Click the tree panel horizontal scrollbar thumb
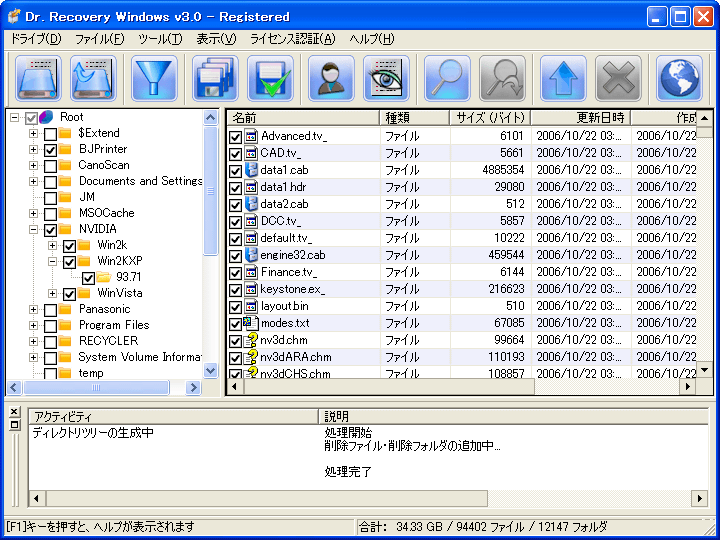 pos(96,388)
